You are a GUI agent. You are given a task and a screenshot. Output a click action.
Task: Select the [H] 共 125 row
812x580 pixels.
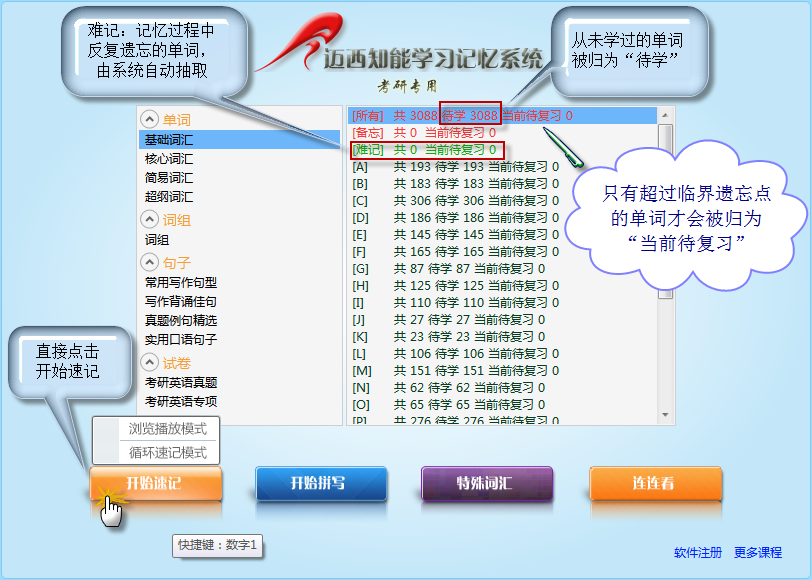pos(502,286)
